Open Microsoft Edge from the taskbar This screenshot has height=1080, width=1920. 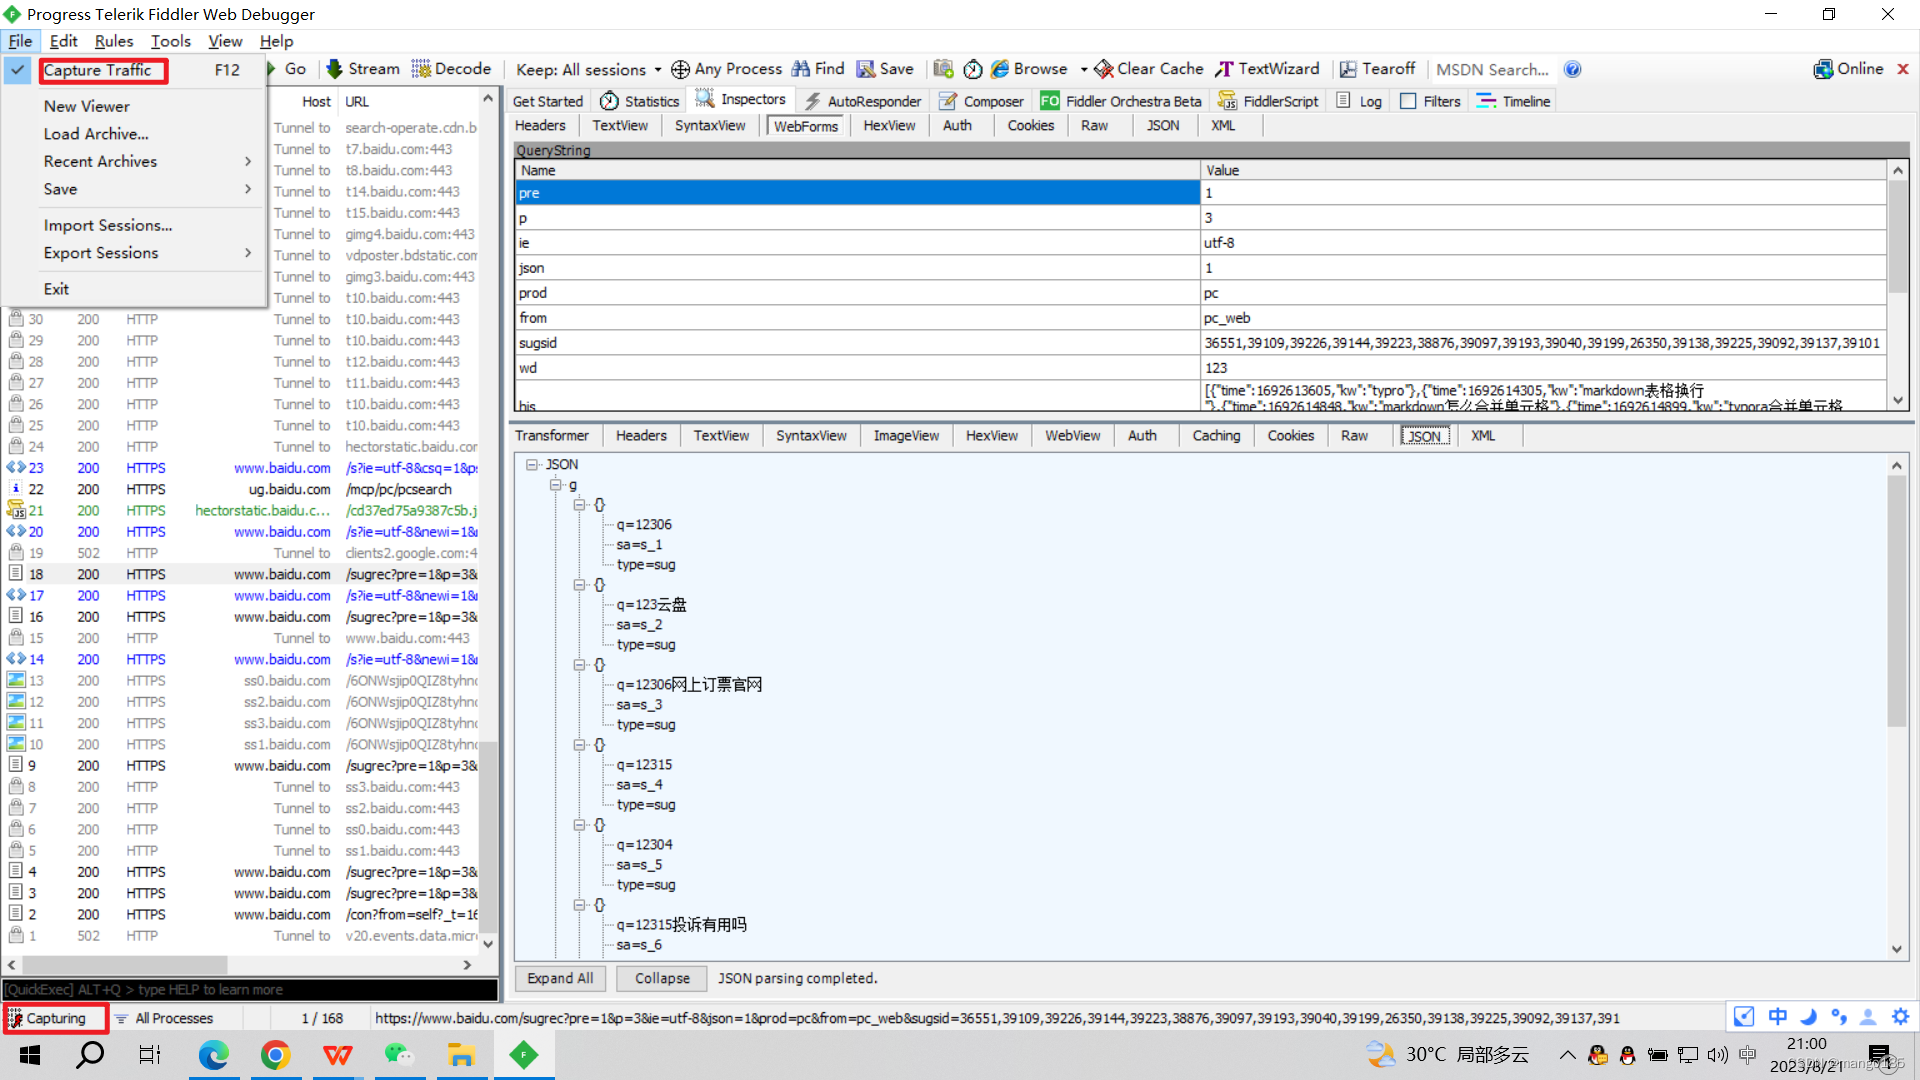coord(213,1055)
